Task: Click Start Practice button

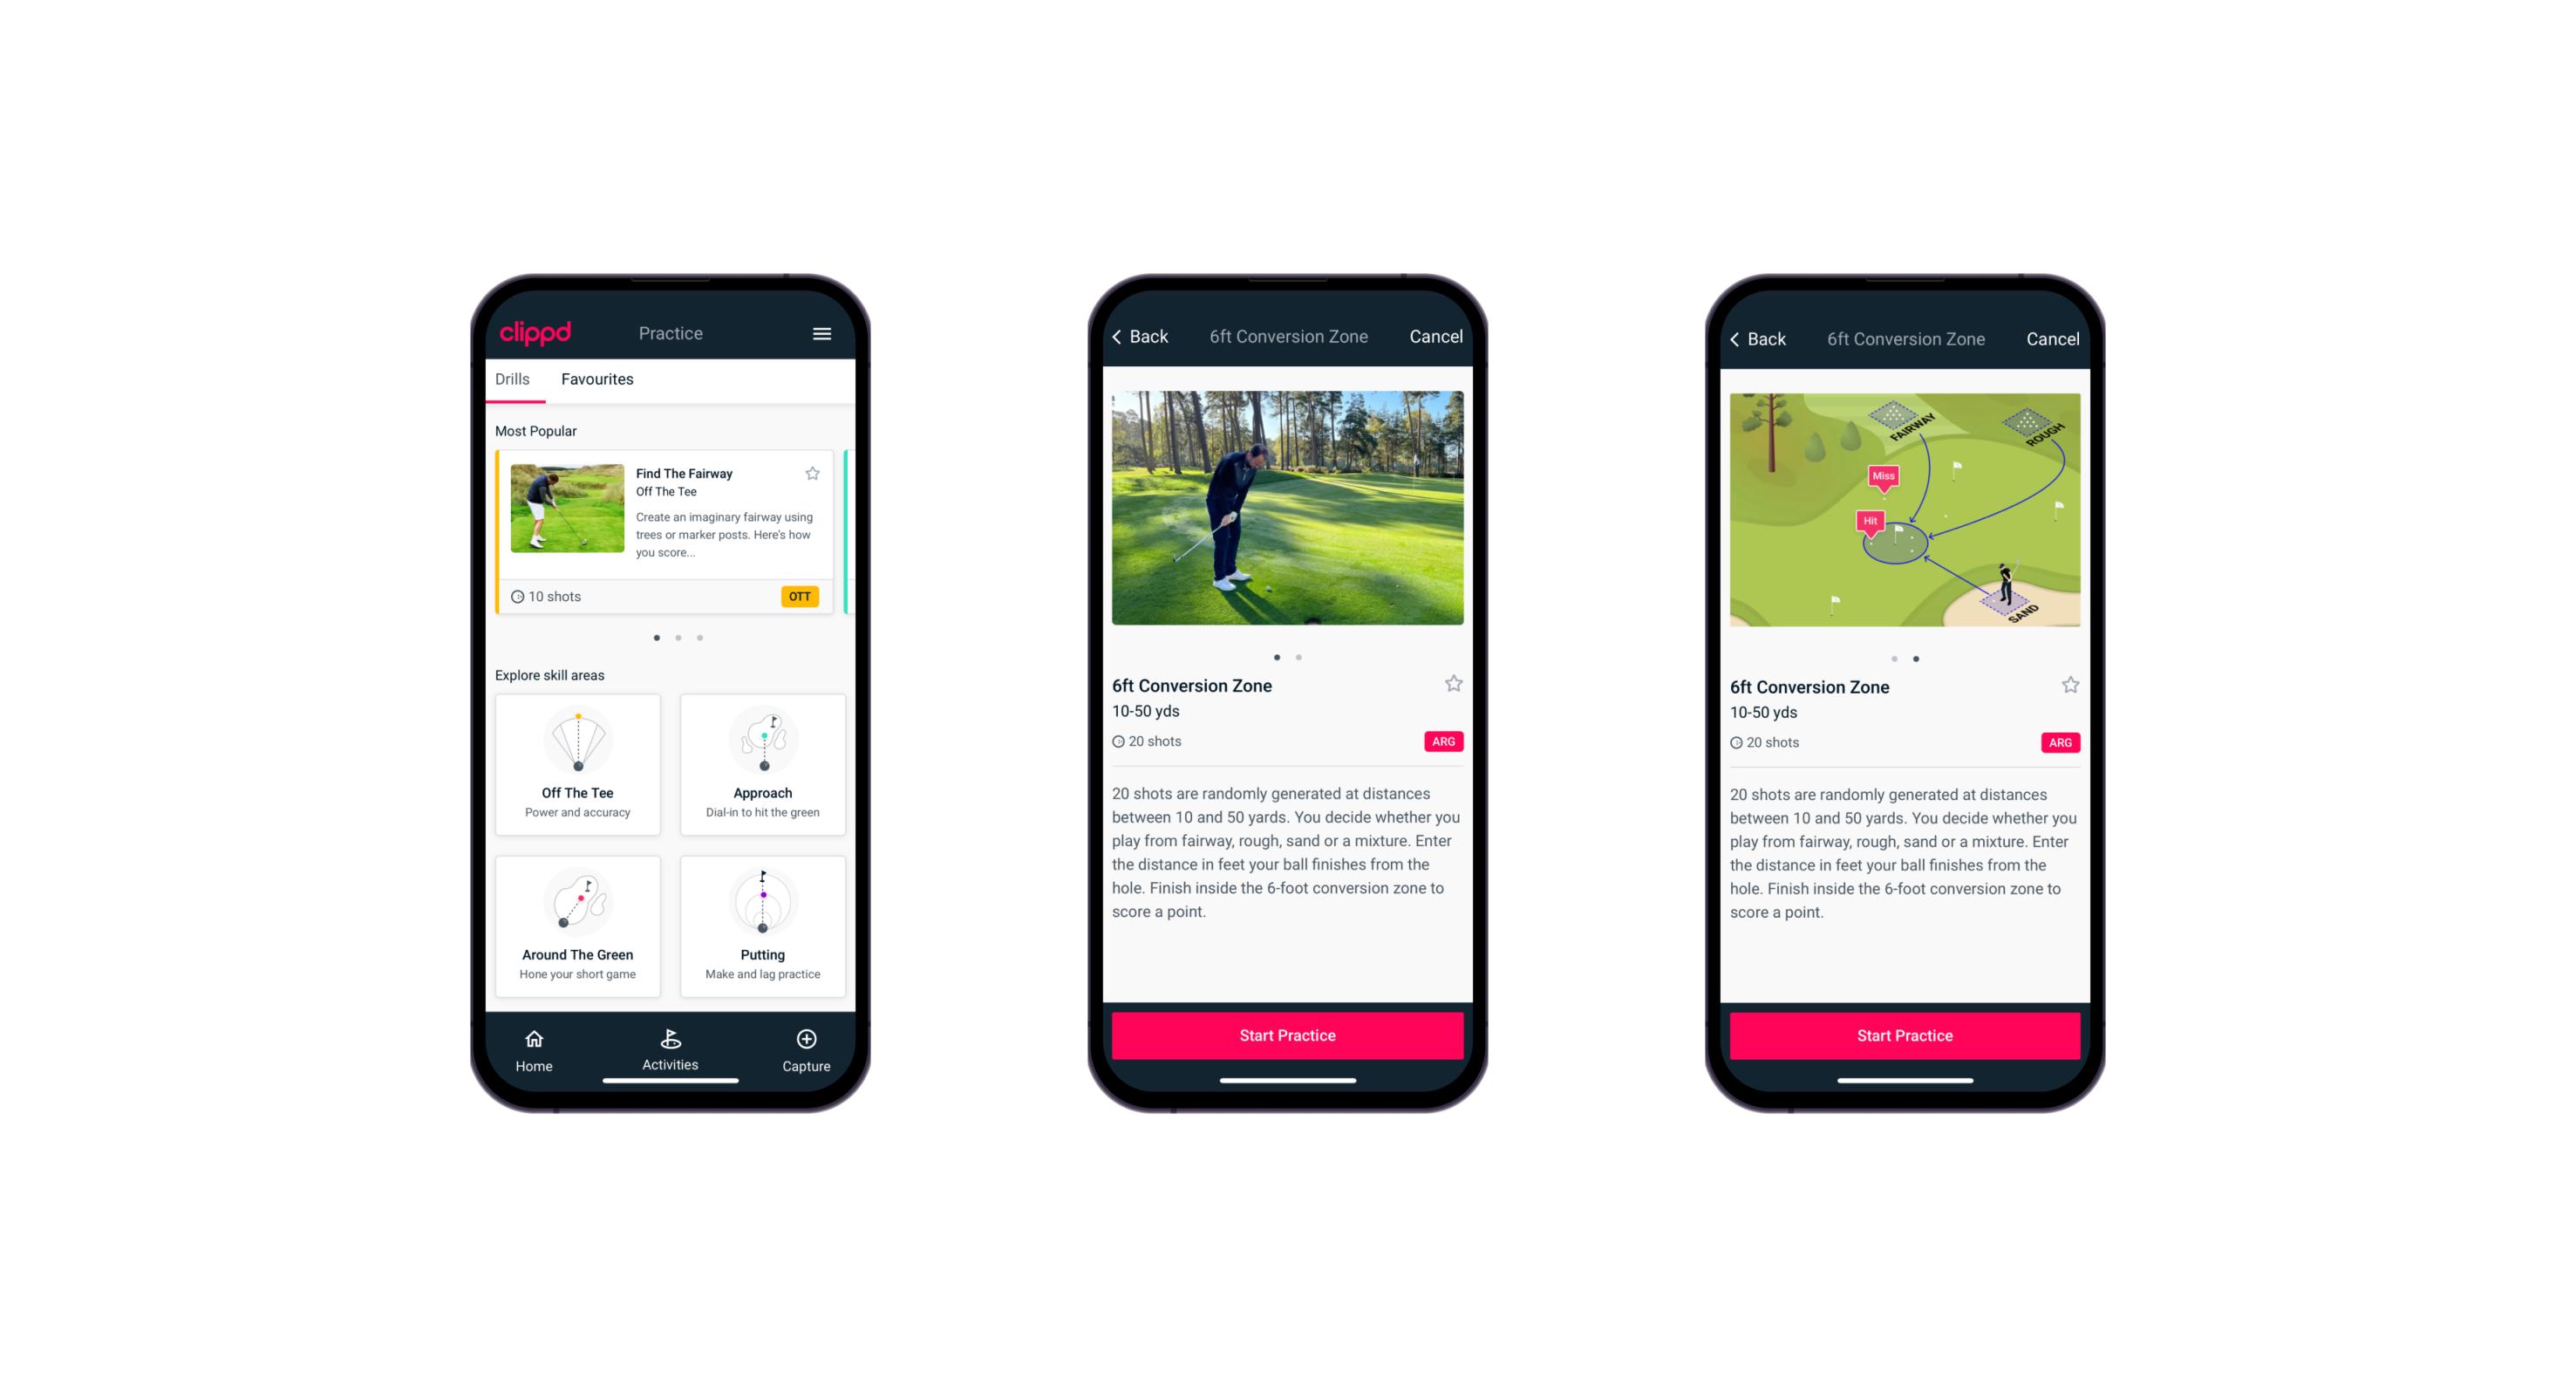Action: pyautogui.click(x=1287, y=1035)
